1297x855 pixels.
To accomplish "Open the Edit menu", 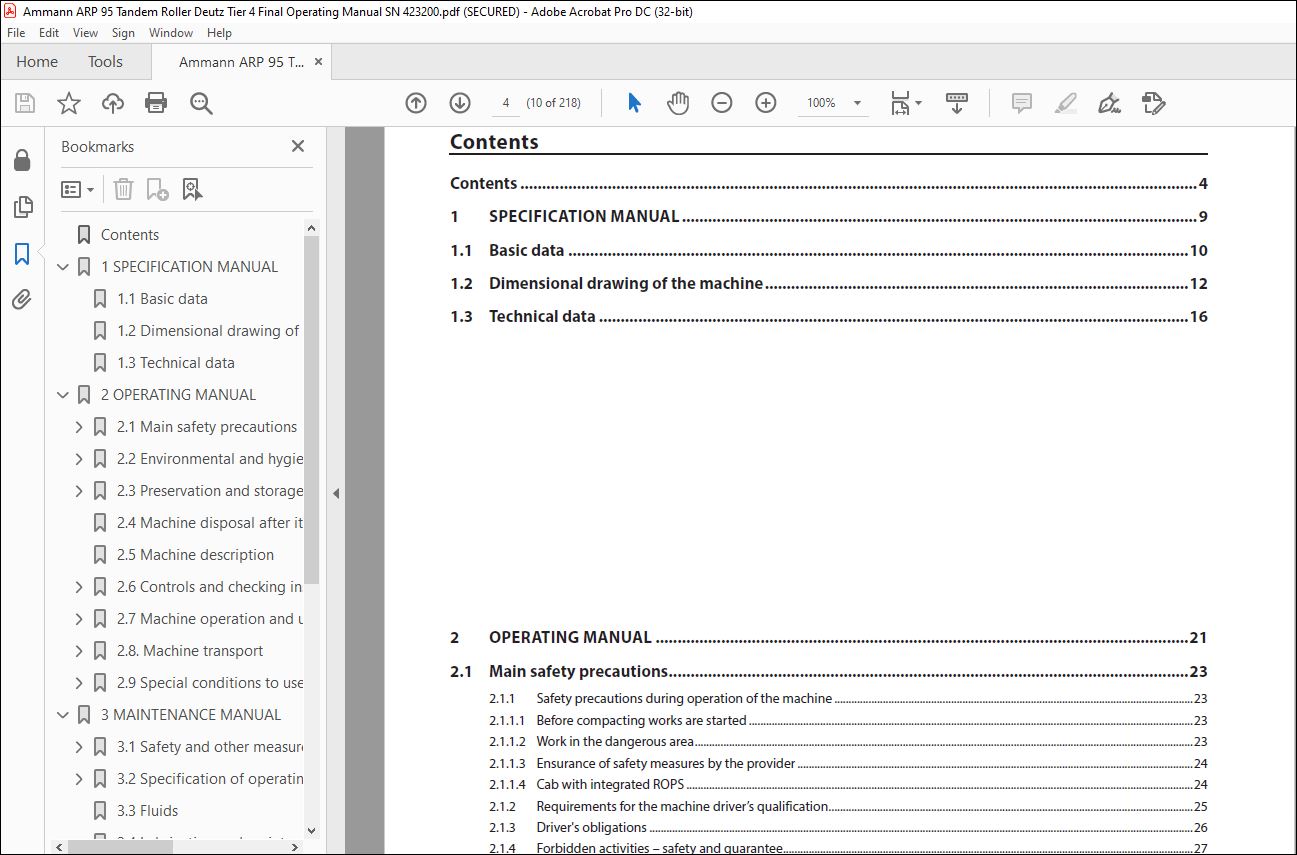I will click(x=49, y=33).
